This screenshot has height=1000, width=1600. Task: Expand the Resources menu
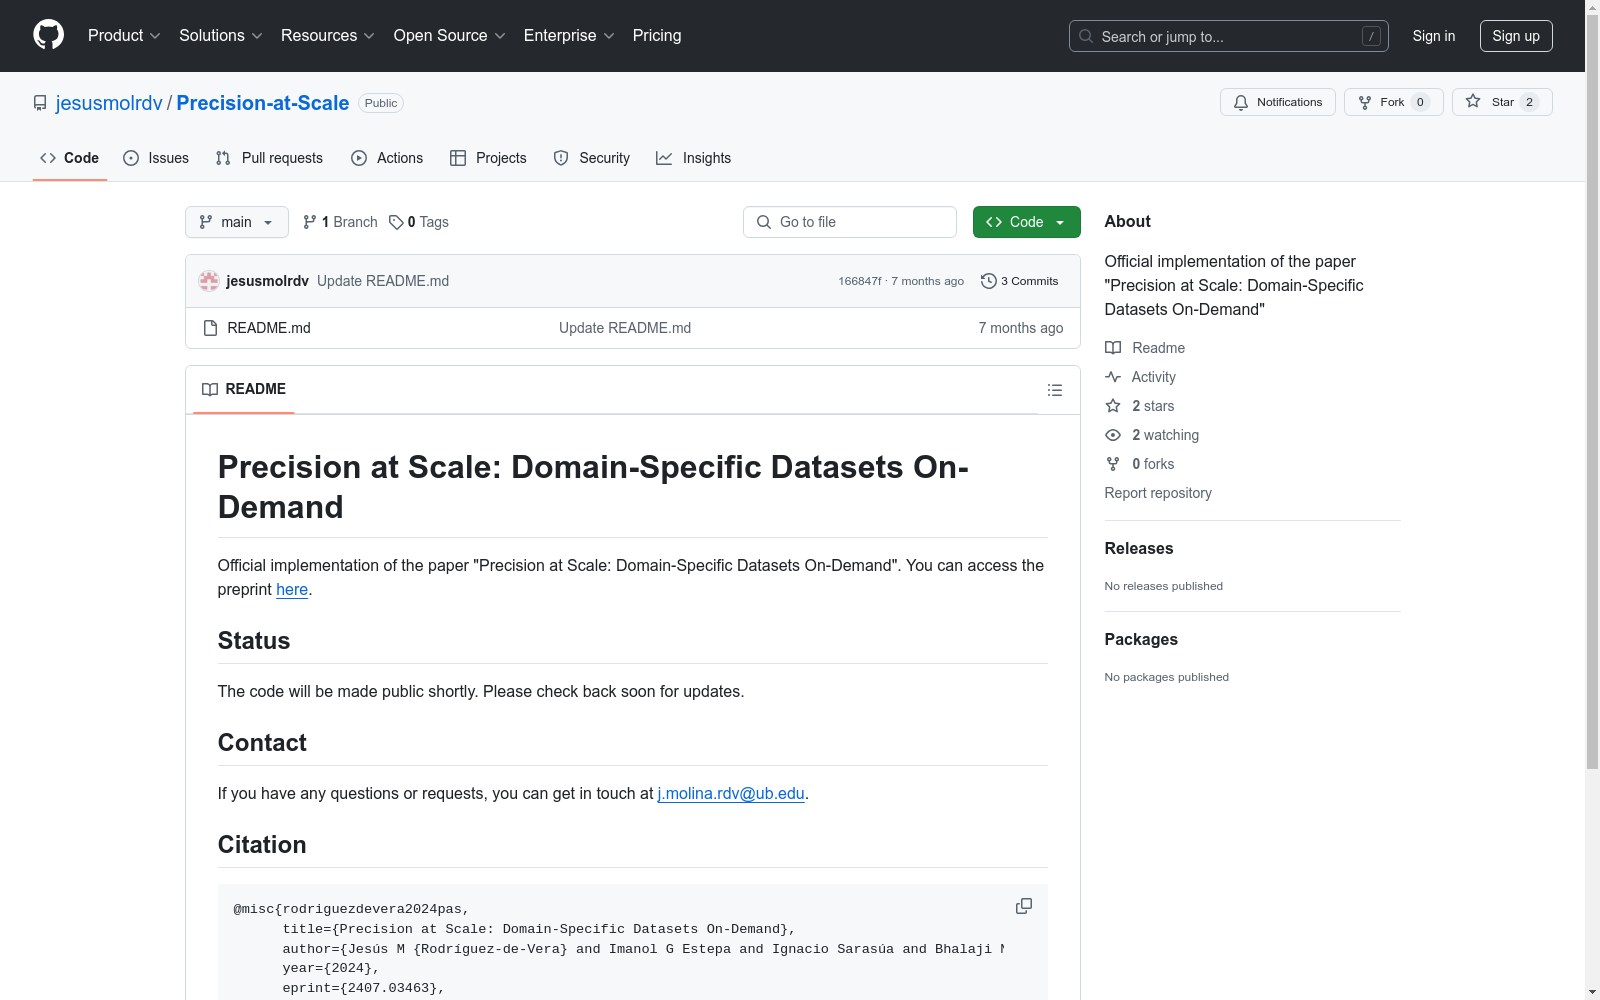pyautogui.click(x=328, y=35)
